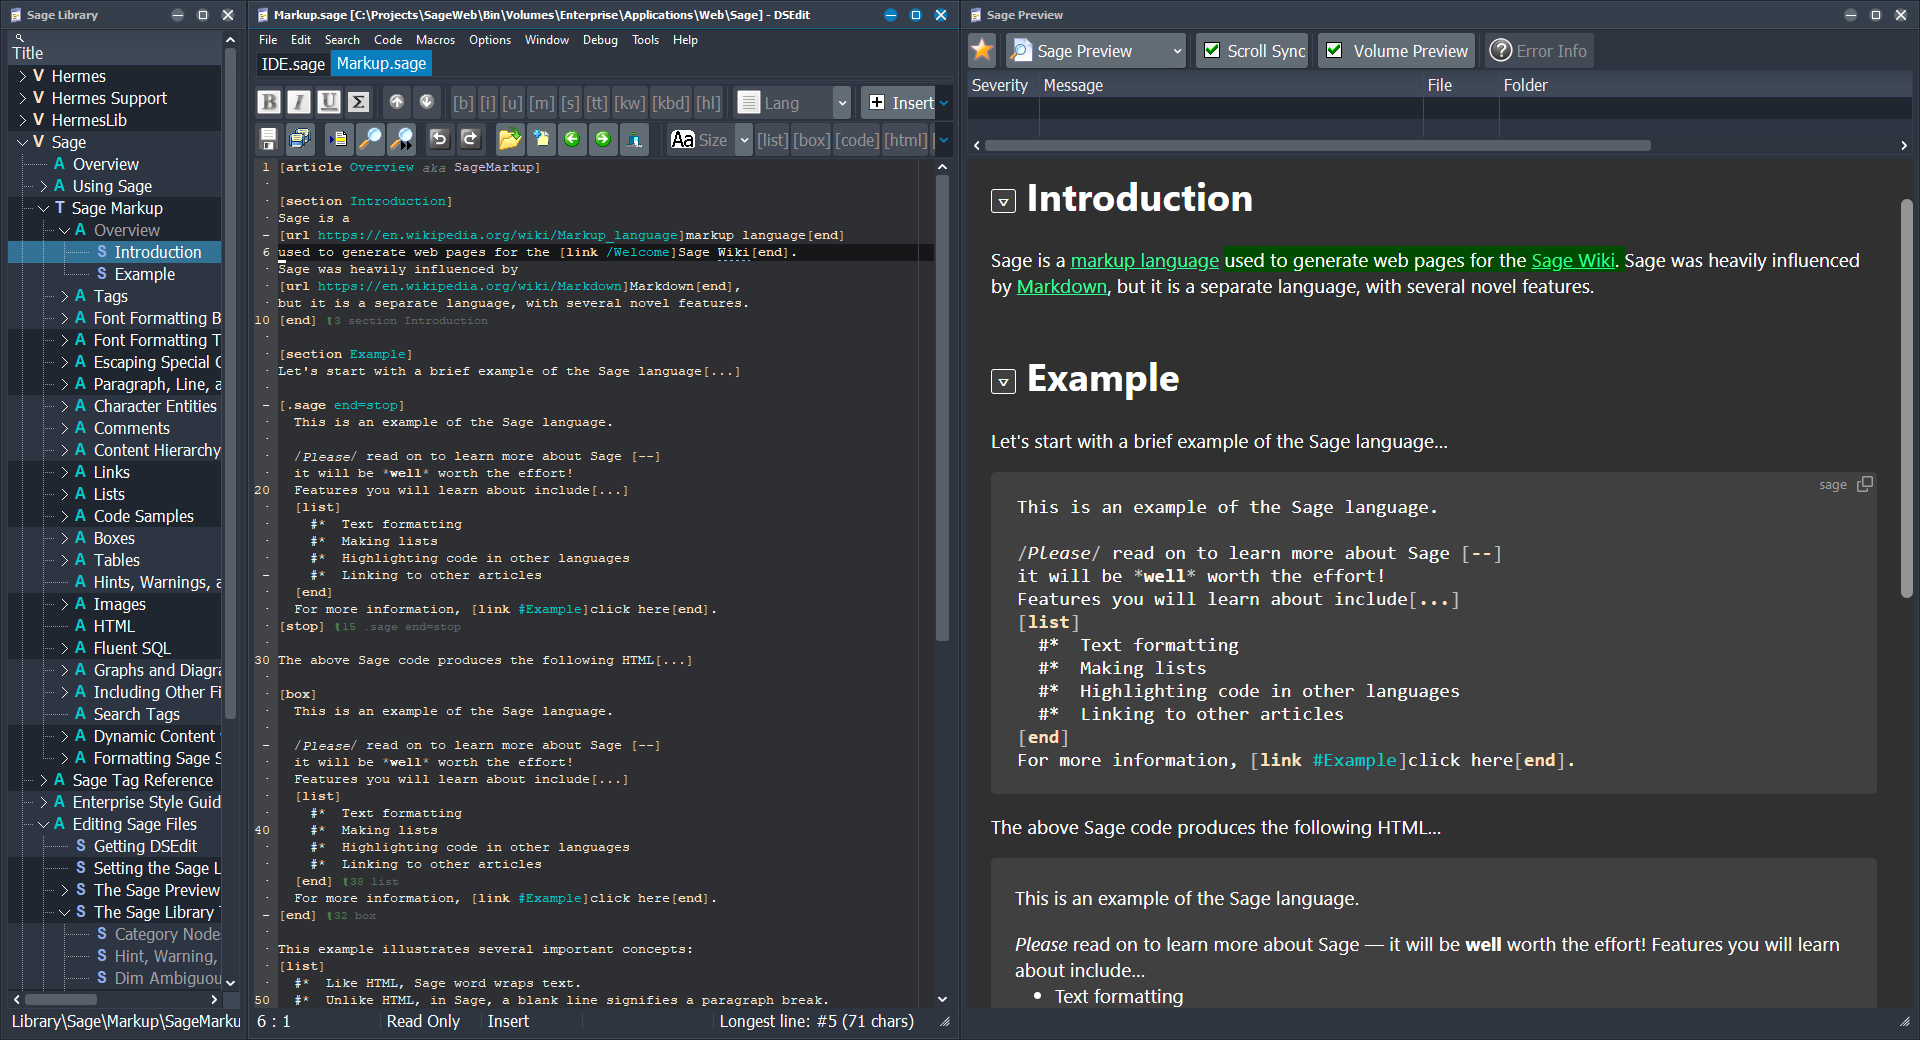
Task: Follow the 'Markdown' link in preview
Action: pos(1061,287)
